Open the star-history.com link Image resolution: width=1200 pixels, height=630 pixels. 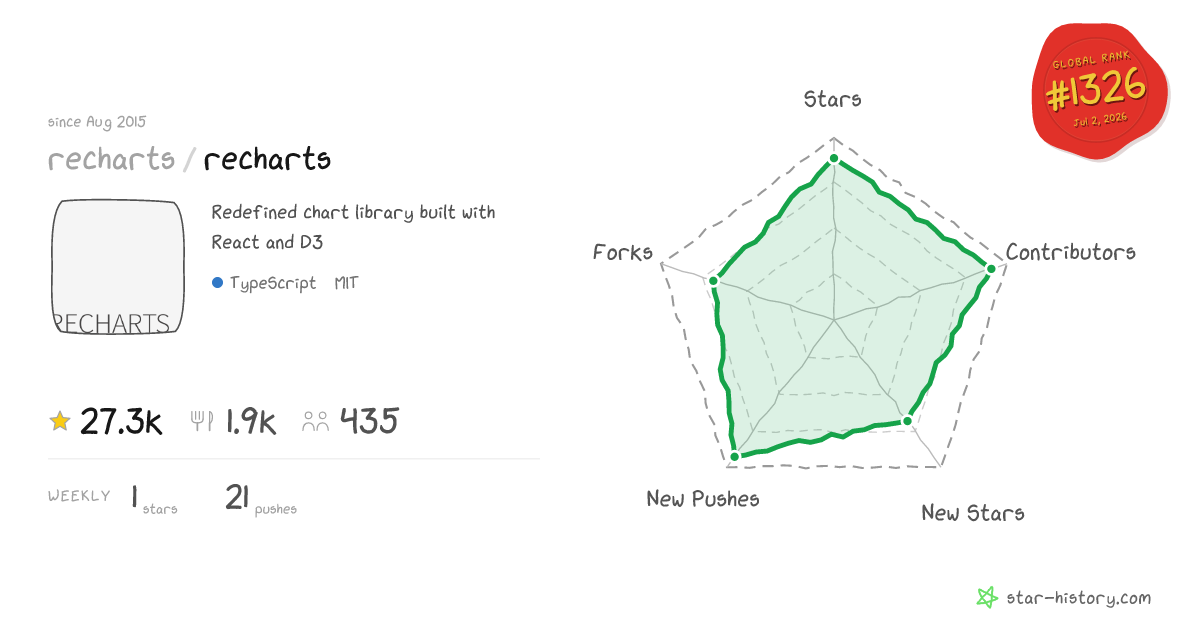(1078, 598)
